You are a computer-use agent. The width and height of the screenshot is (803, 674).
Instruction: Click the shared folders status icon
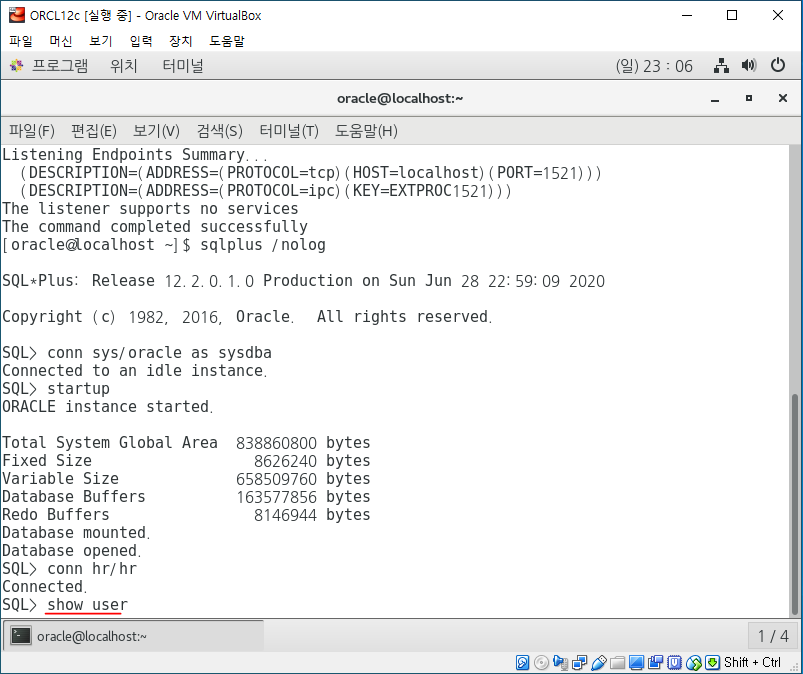(617, 662)
